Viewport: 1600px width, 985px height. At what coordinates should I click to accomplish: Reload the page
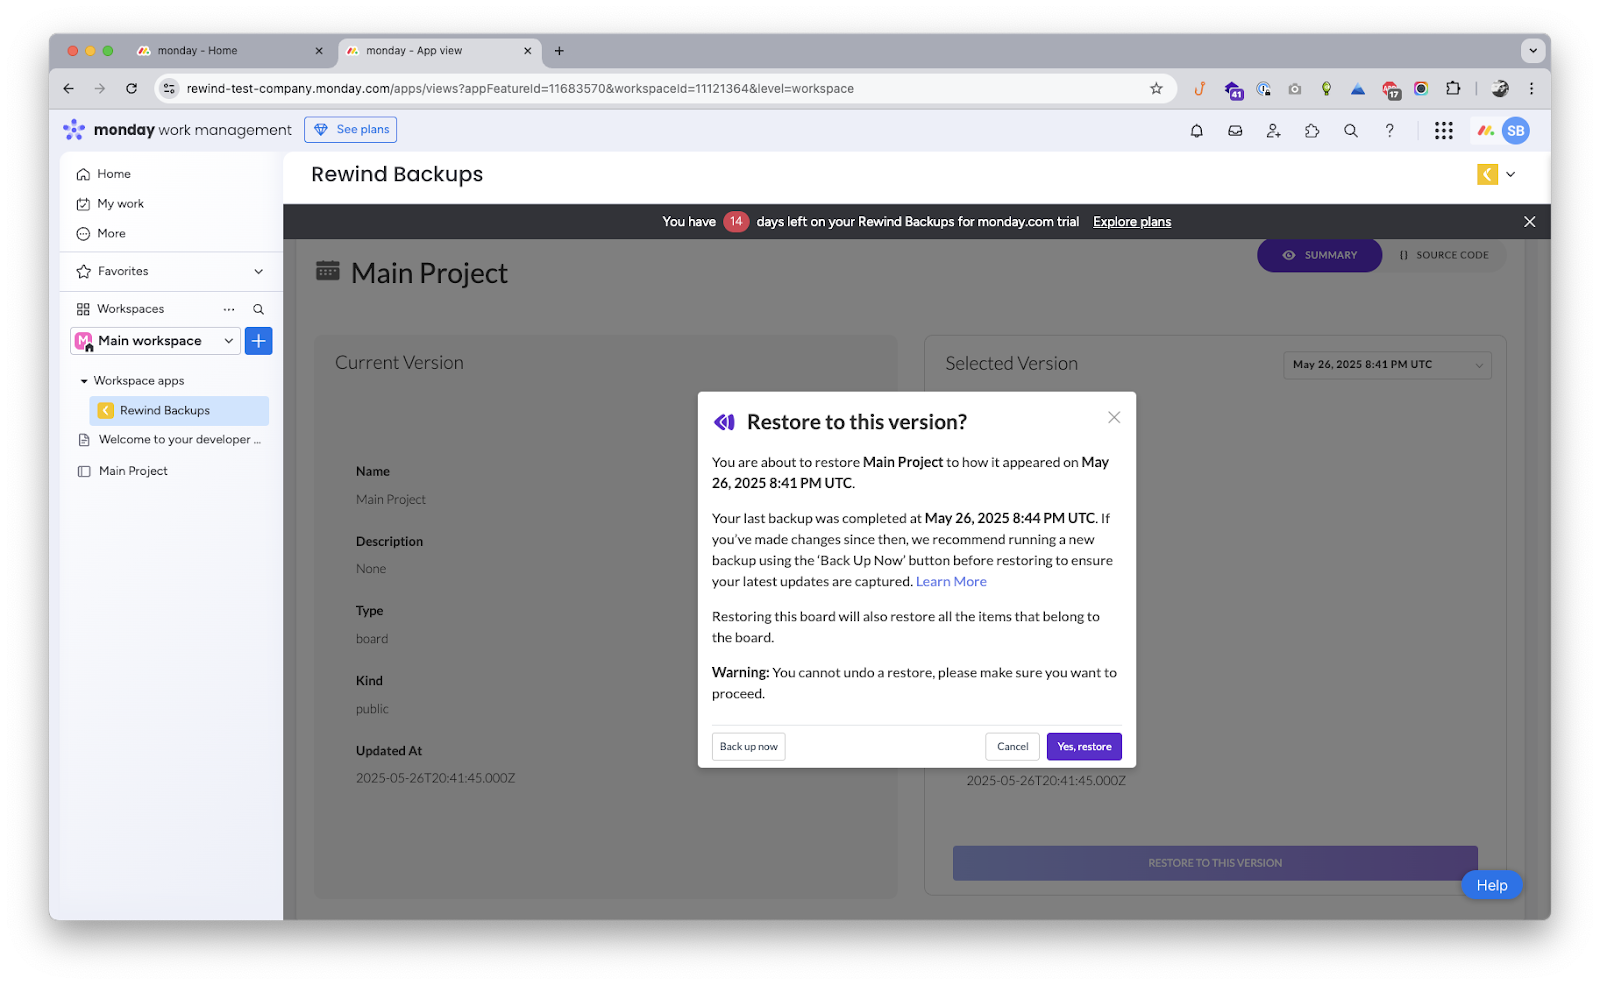point(131,88)
